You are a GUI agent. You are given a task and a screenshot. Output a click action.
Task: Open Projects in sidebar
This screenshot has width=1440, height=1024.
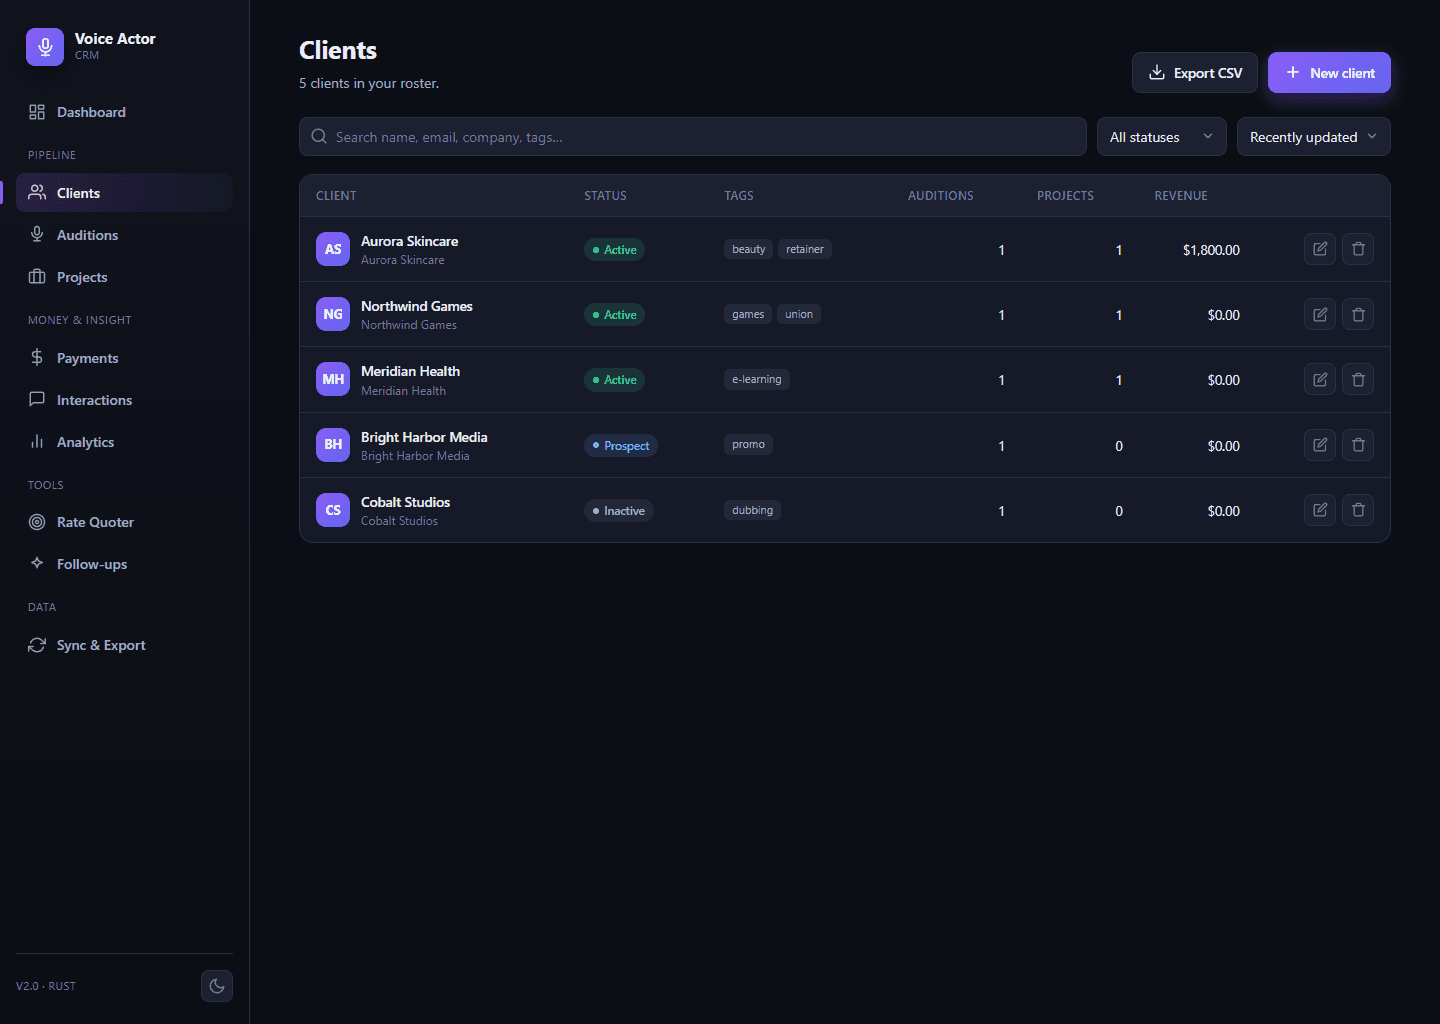click(x=124, y=277)
